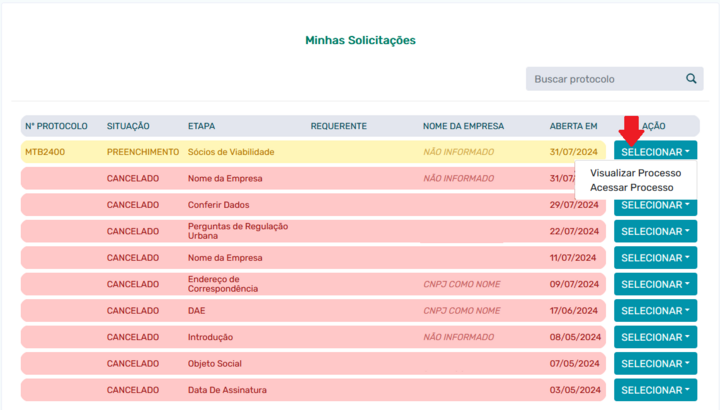Select the Sócios de Viabilidade row
Viewport: 720px width, 410px height.
pyautogui.click(x=313, y=152)
